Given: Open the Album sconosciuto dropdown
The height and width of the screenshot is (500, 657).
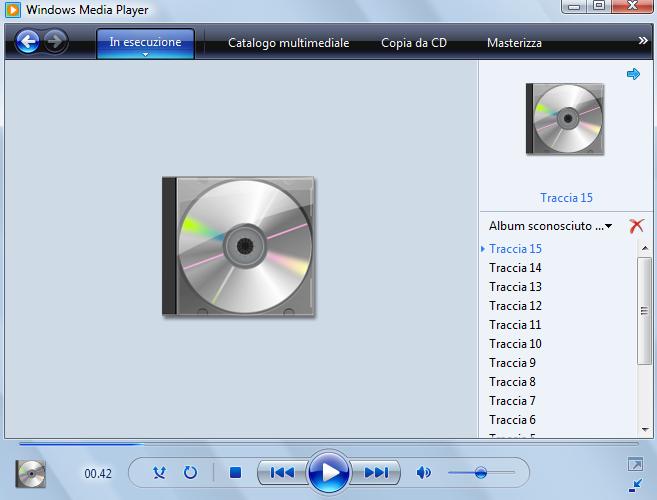Looking at the screenshot, I should (551, 226).
